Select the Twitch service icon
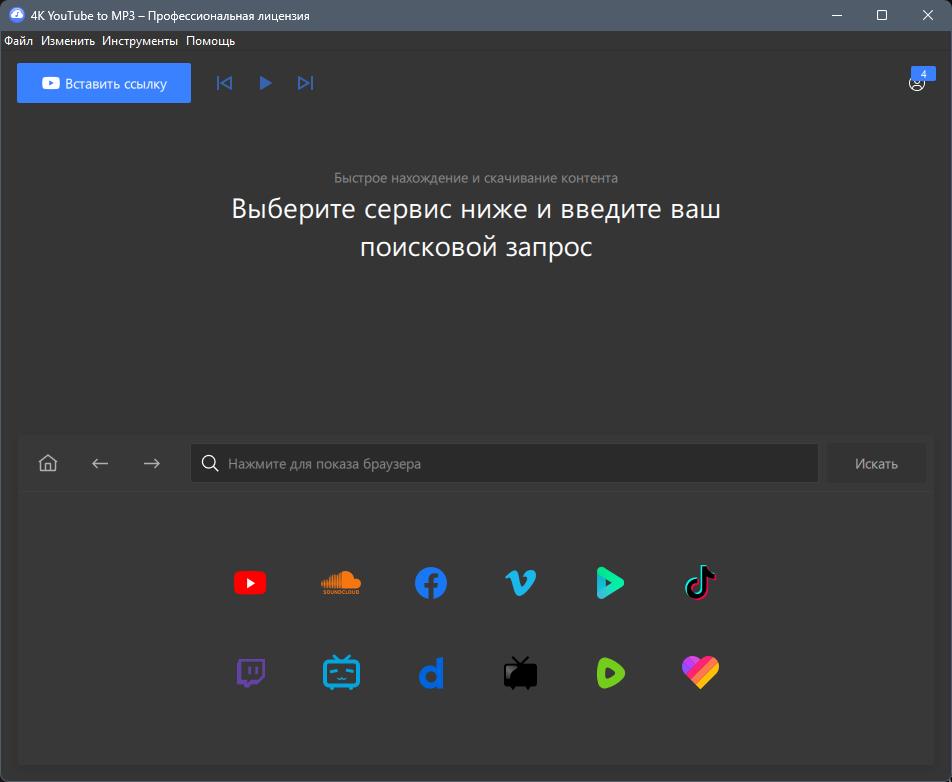This screenshot has width=952, height=782. point(251,673)
